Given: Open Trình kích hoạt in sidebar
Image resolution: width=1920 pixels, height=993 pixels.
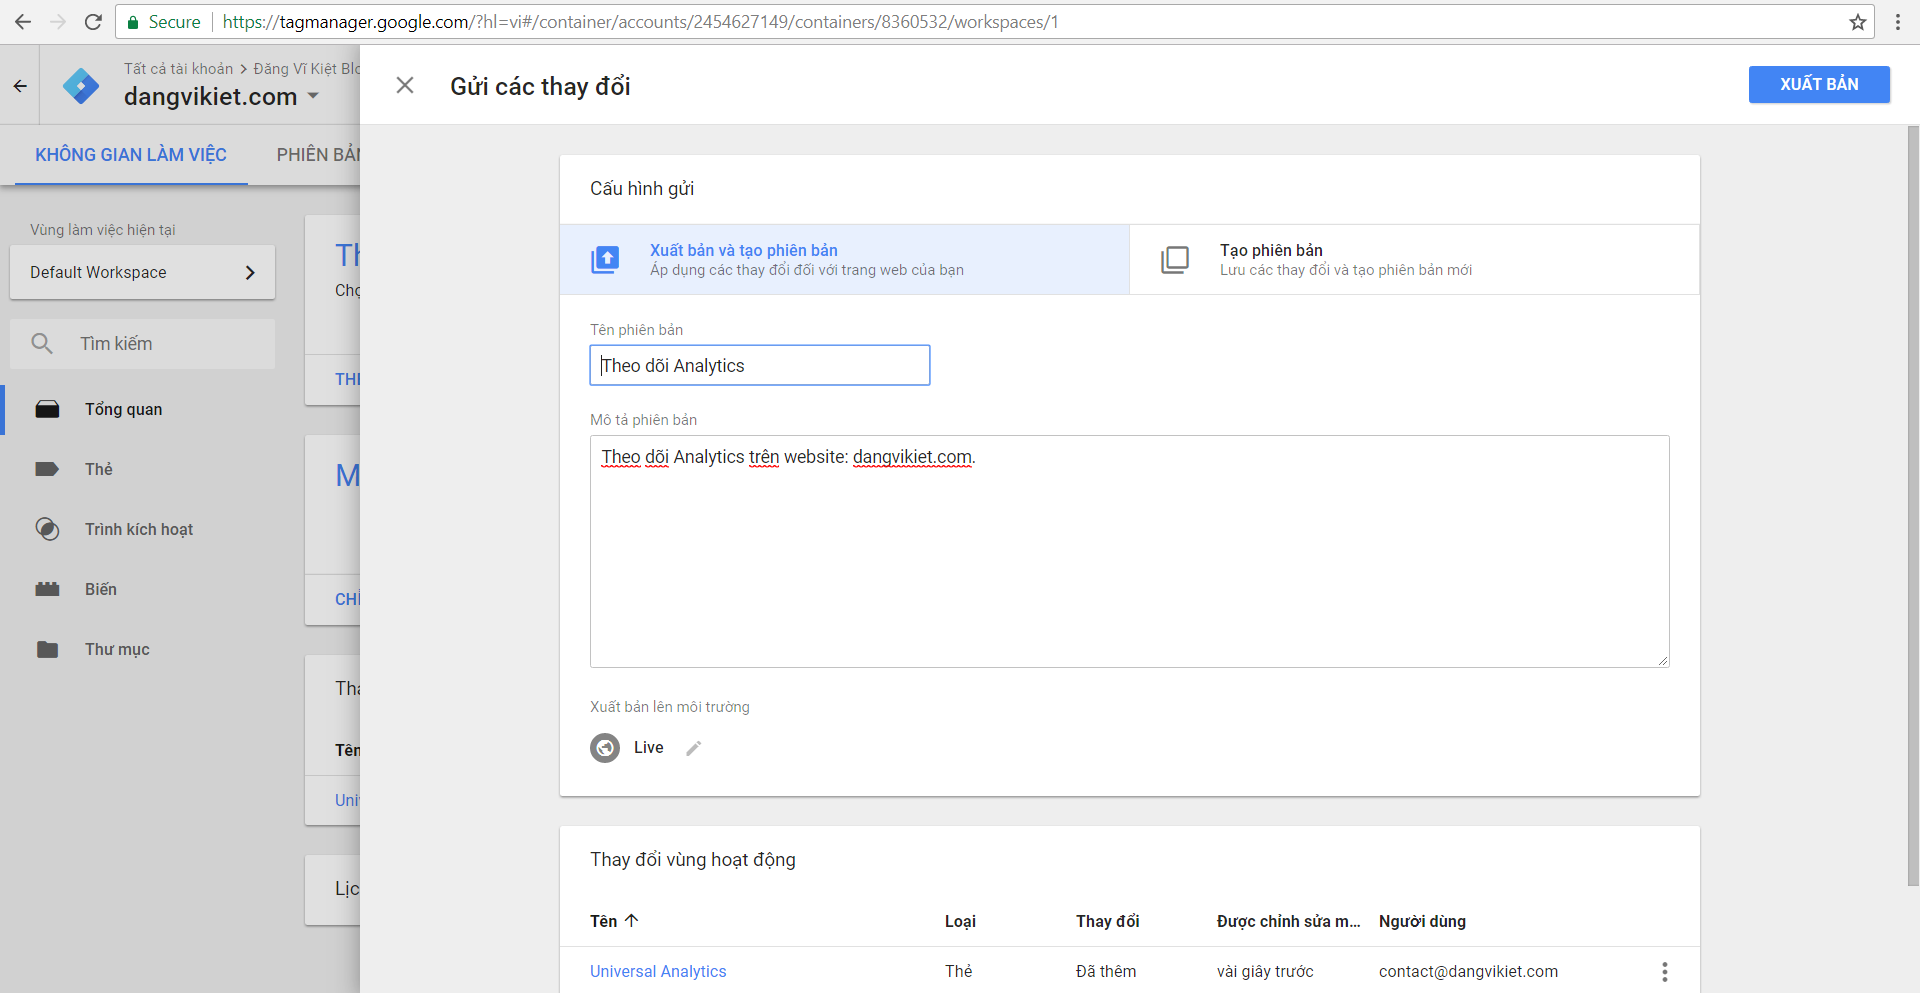Looking at the screenshot, I should [139, 529].
